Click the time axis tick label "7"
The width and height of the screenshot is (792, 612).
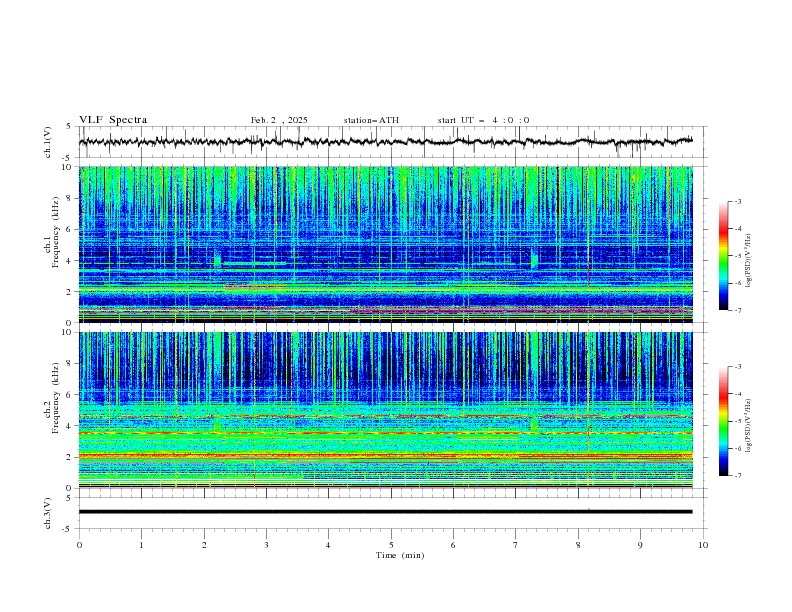tap(516, 545)
